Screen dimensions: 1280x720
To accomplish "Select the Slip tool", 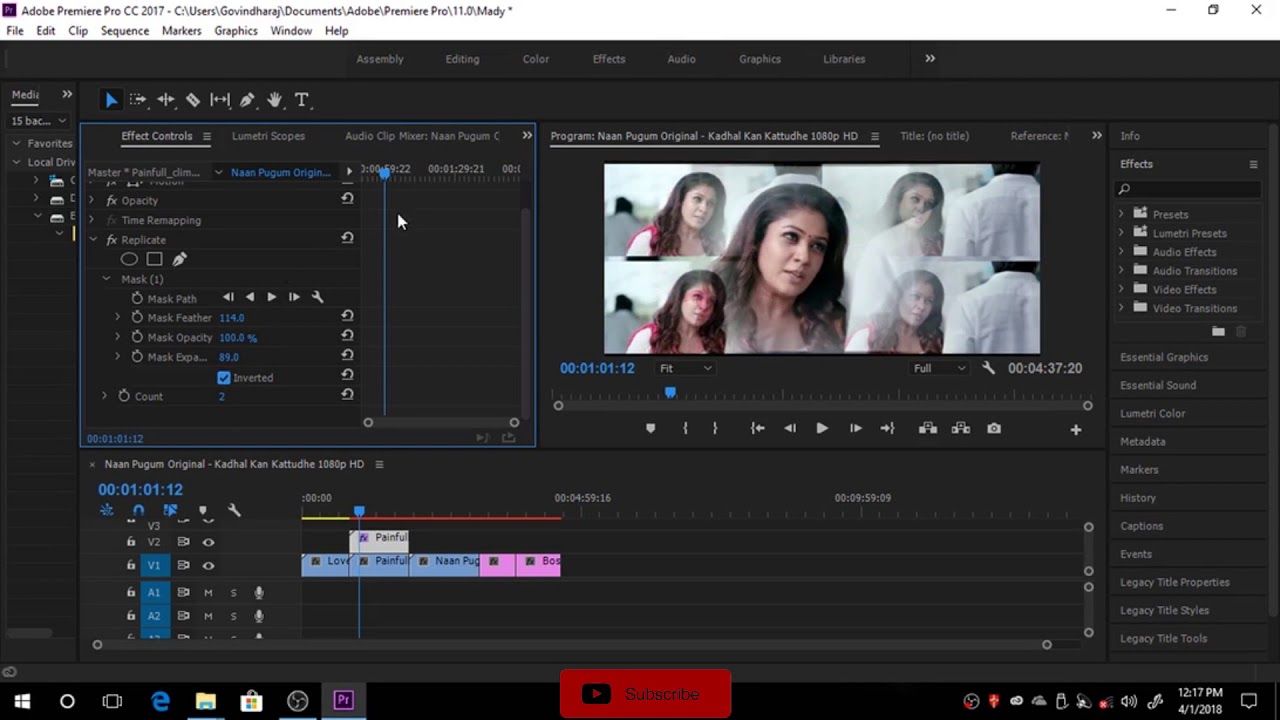I will click(x=220, y=100).
